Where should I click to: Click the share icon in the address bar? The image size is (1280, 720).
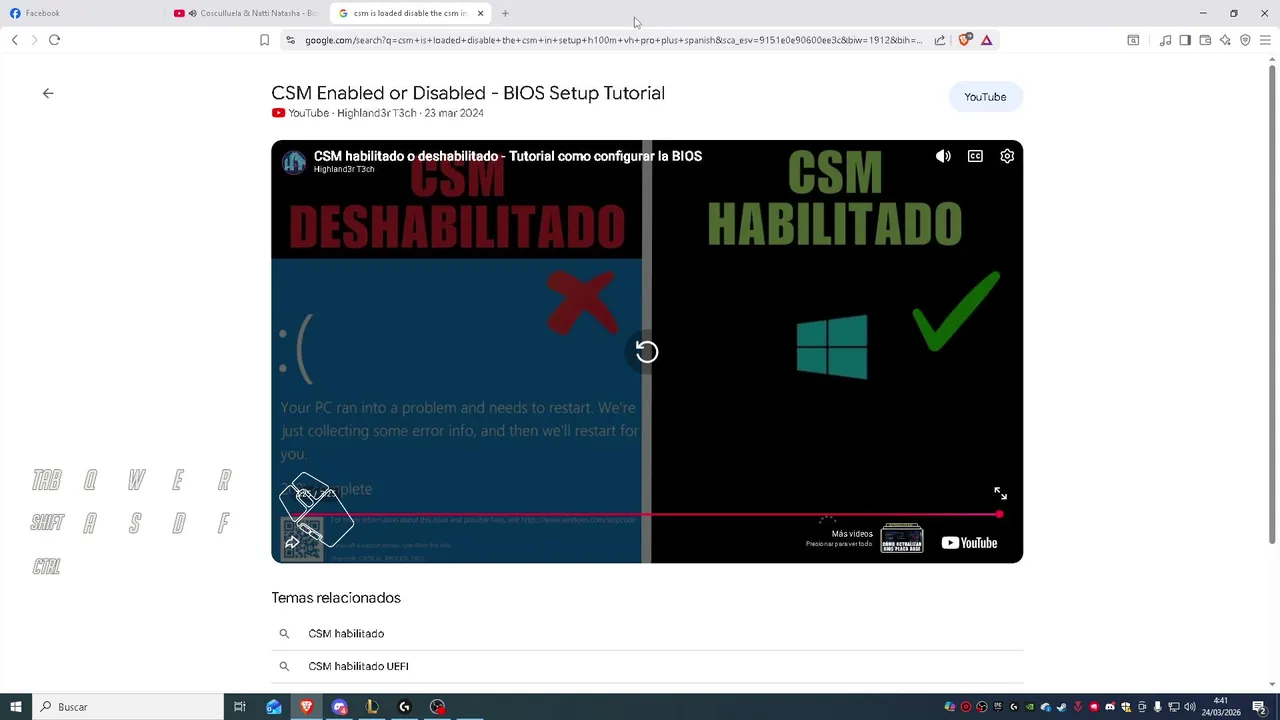click(x=940, y=40)
